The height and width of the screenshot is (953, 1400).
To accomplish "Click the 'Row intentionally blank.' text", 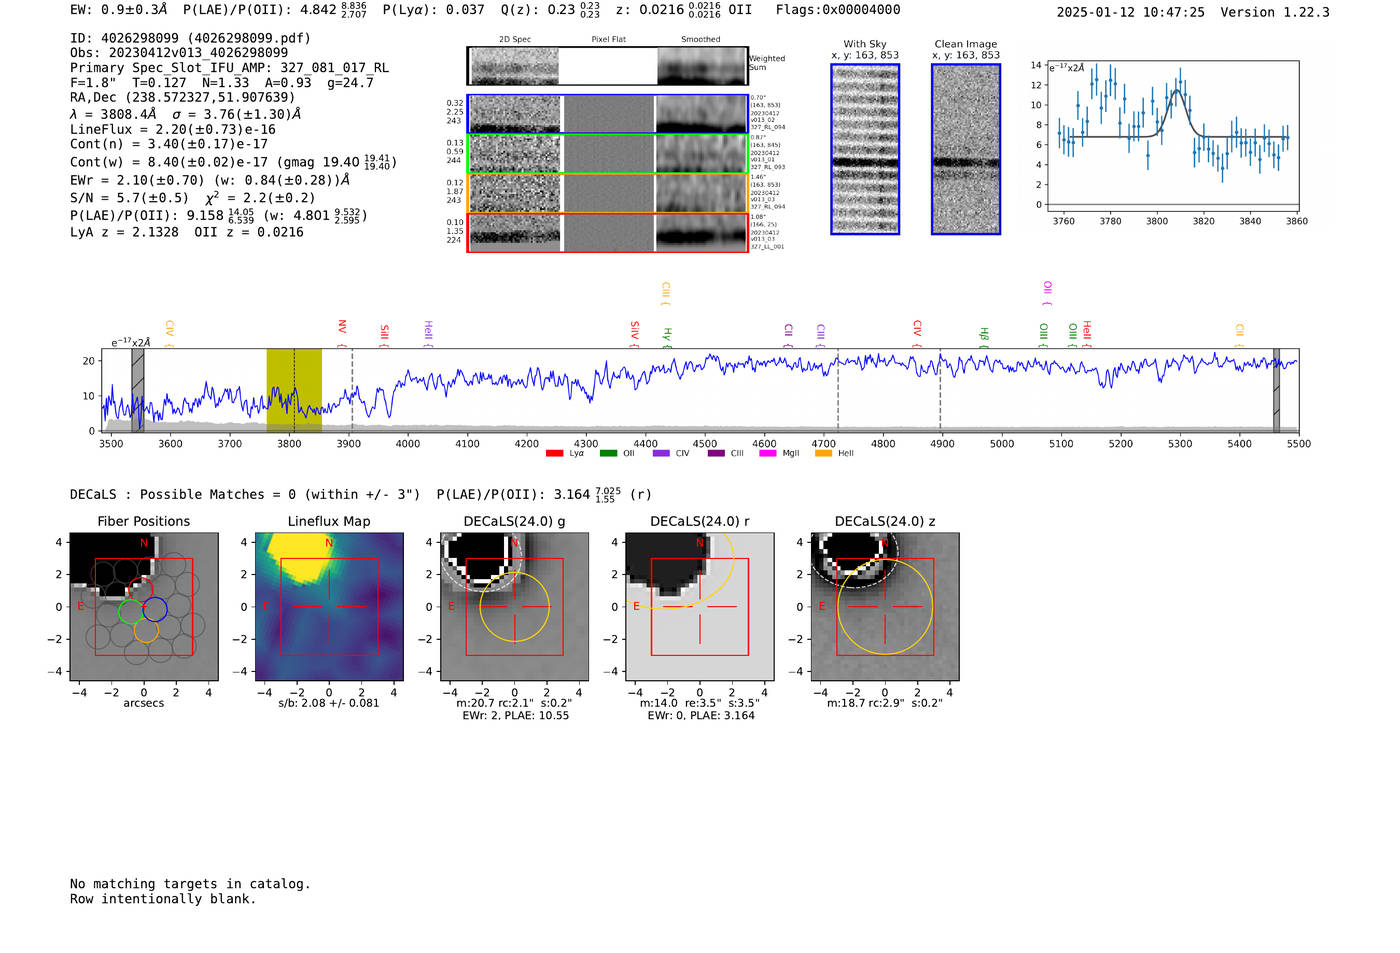I will pyautogui.click(x=163, y=899).
